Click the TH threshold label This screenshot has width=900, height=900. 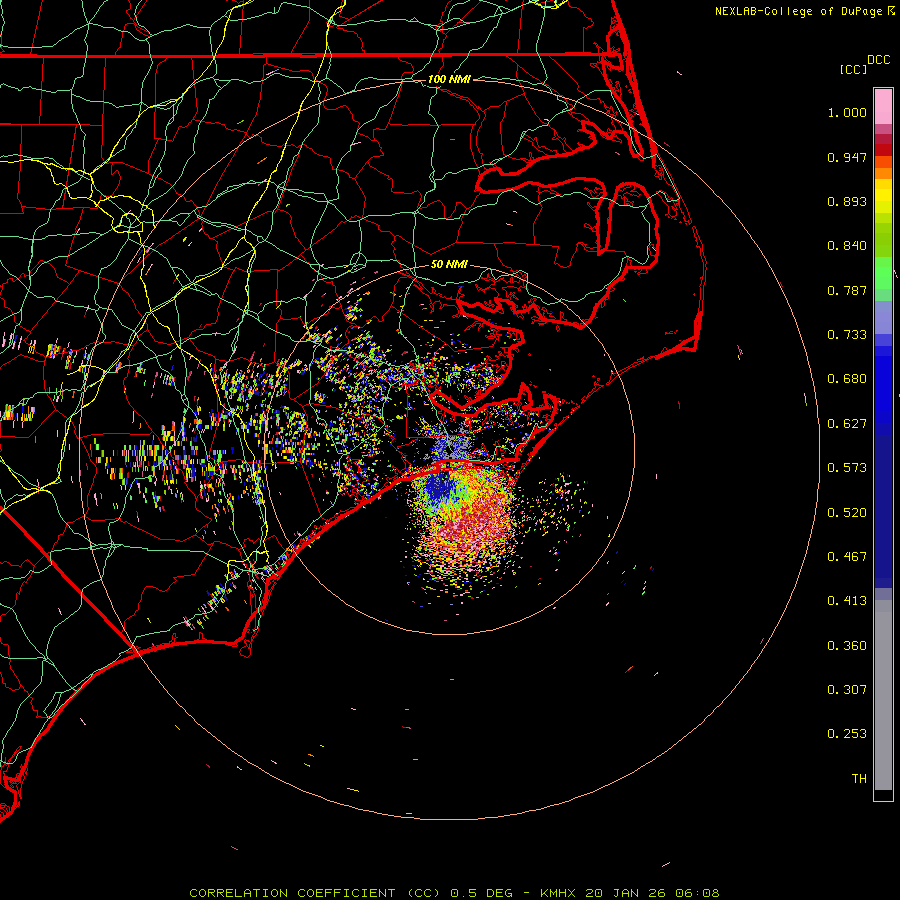click(x=859, y=779)
